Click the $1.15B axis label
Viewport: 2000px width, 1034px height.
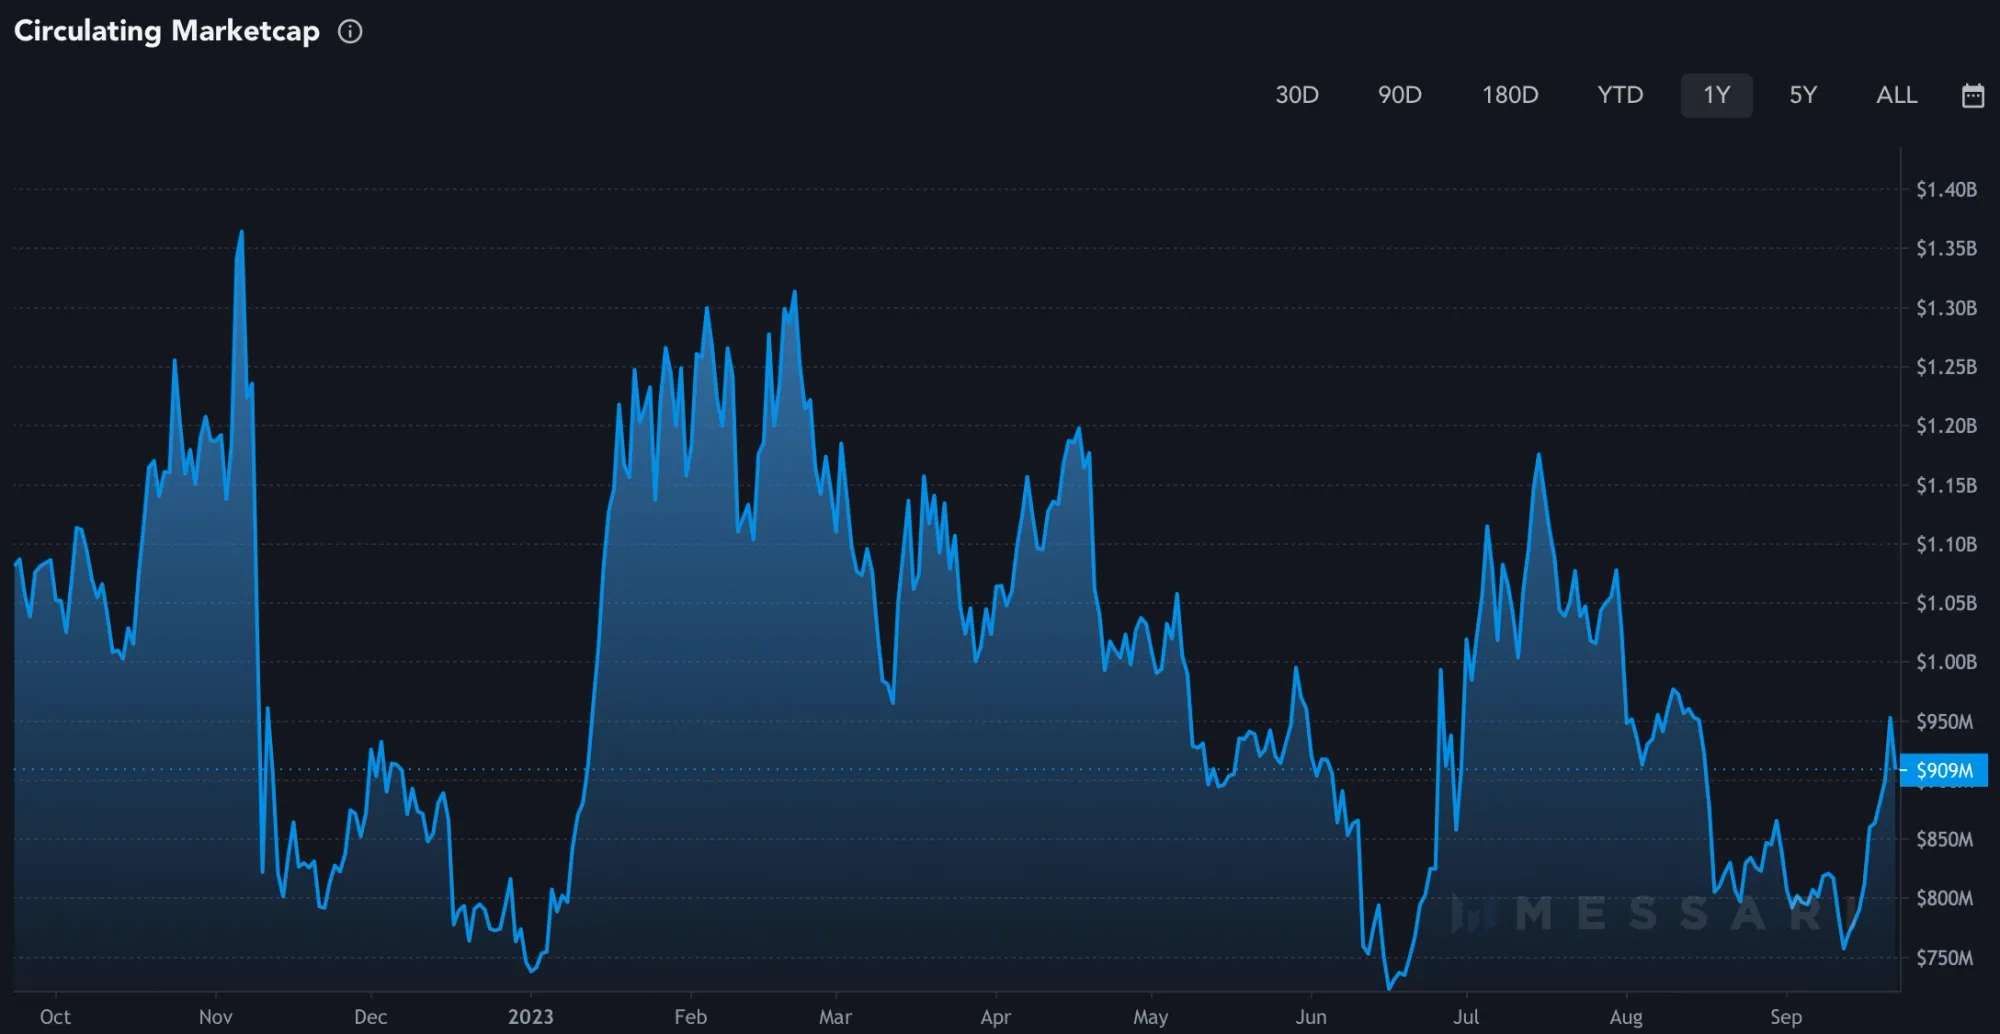click(x=1946, y=485)
